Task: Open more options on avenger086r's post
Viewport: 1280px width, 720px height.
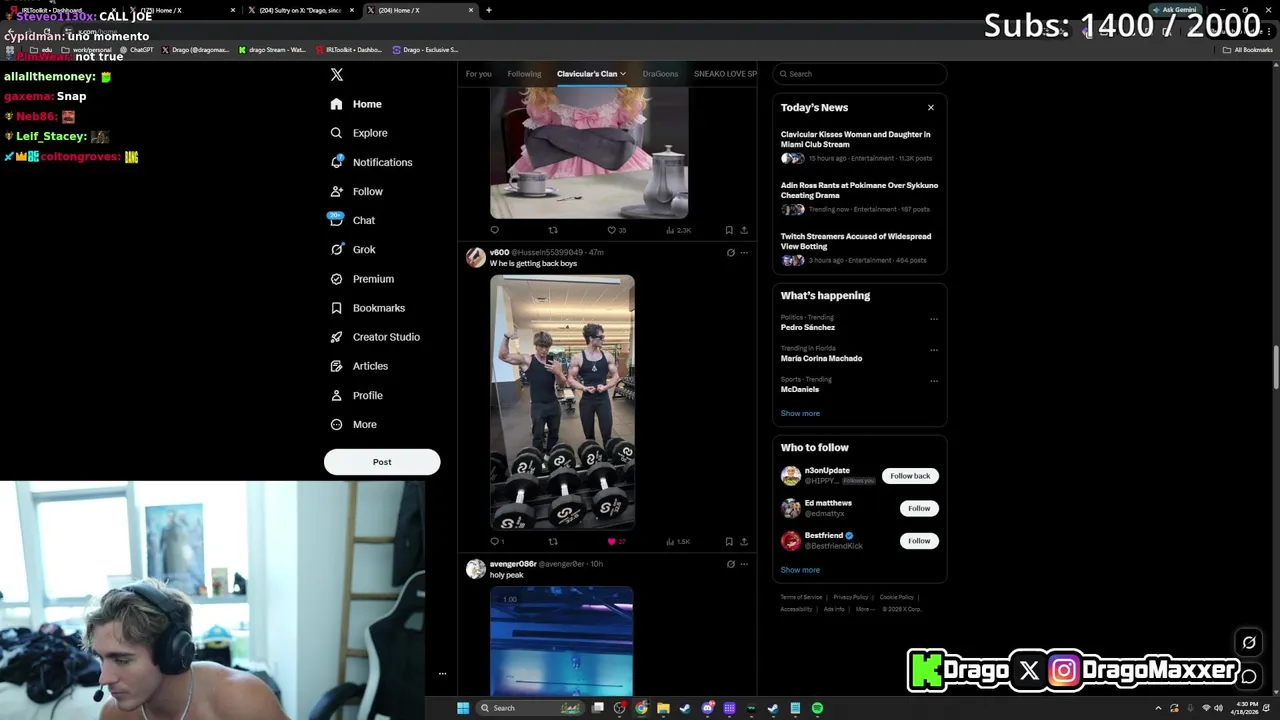Action: coord(744,564)
